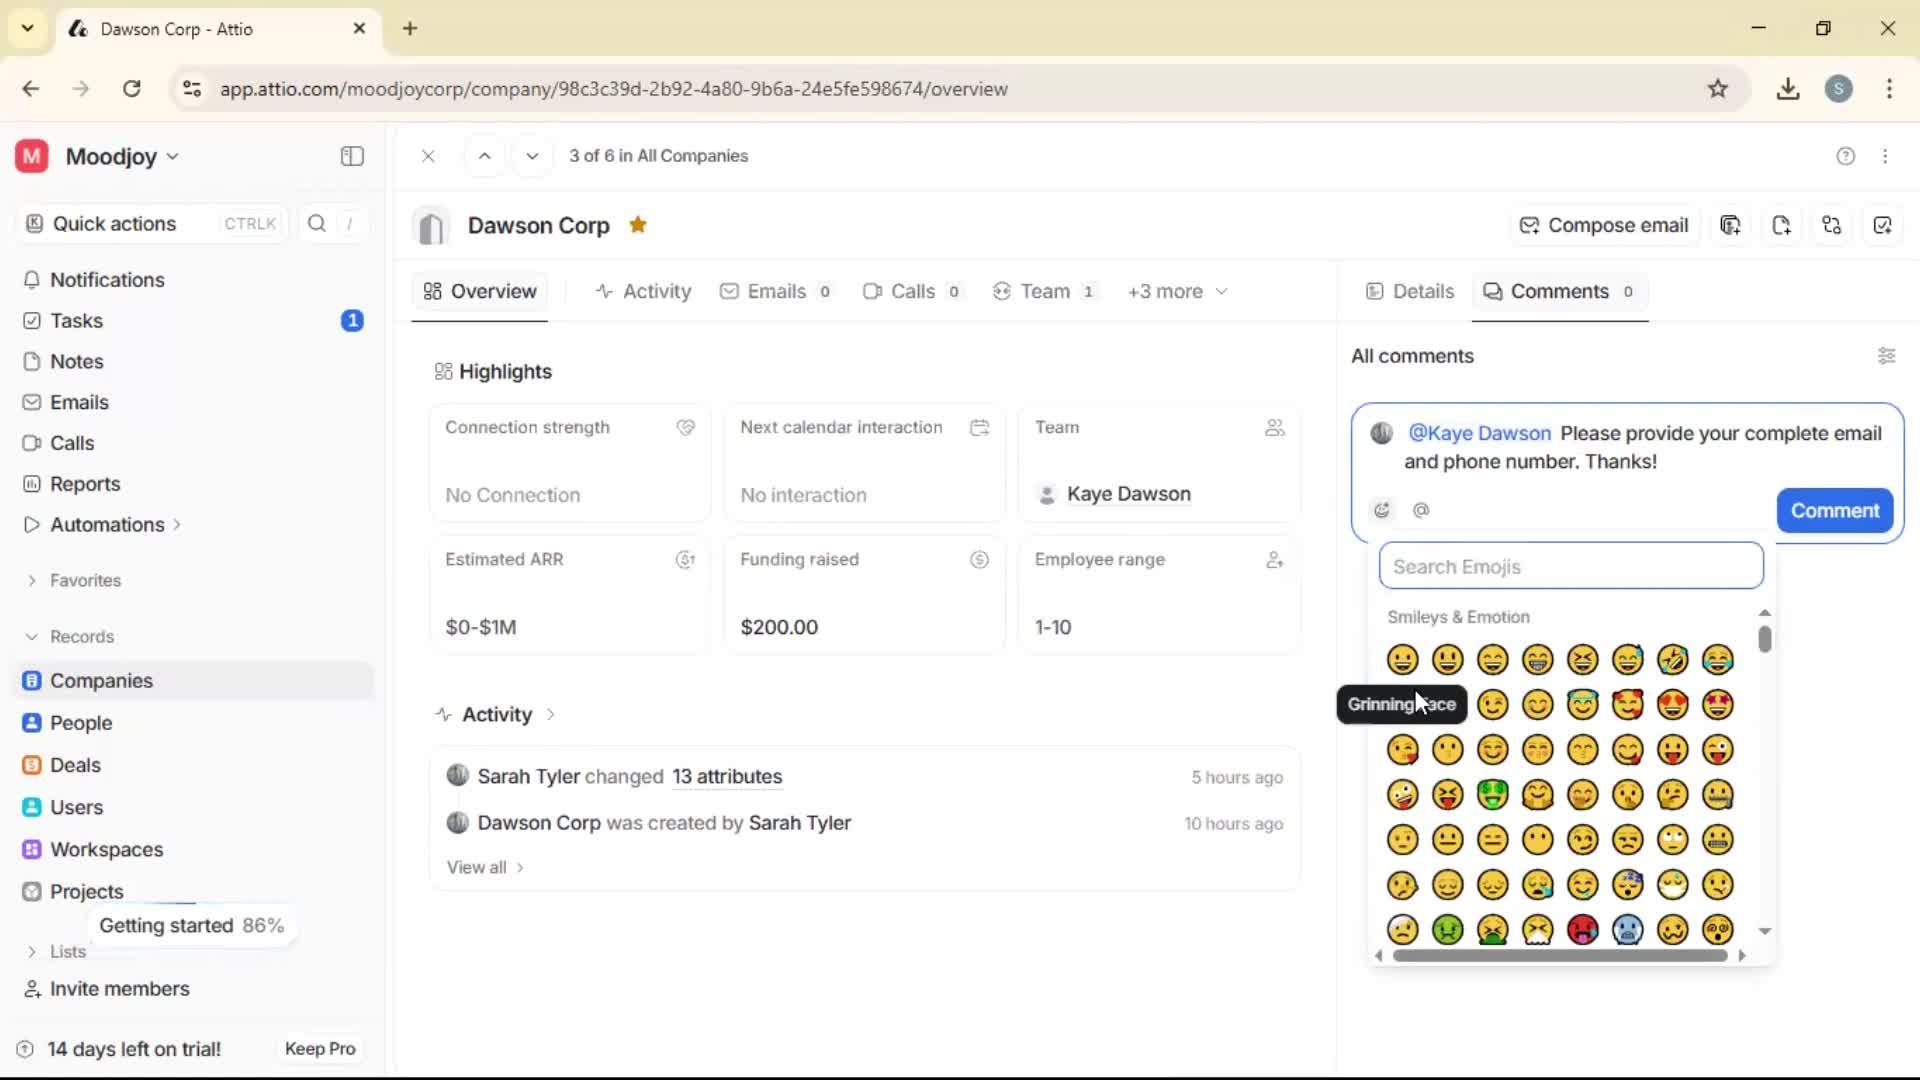Image resolution: width=1920 pixels, height=1080 pixels.
Task: Open the Details panel tab
Action: pyautogui.click(x=1410, y=291)
